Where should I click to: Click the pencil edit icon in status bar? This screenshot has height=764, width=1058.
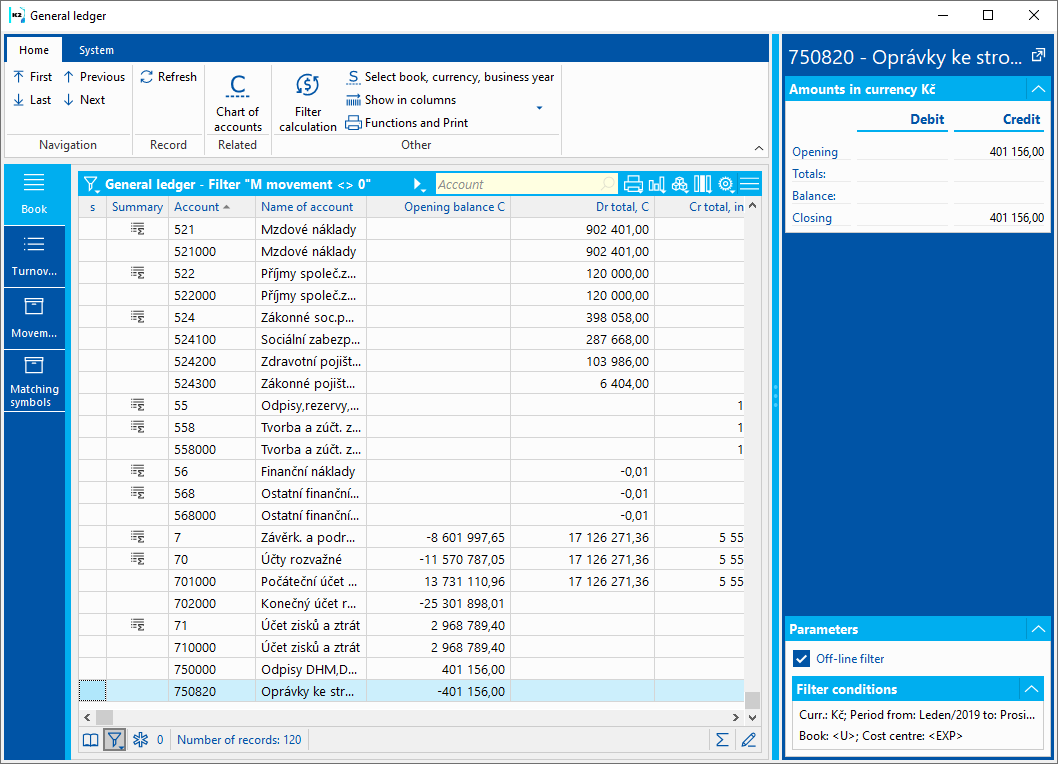tap(748, 740)
